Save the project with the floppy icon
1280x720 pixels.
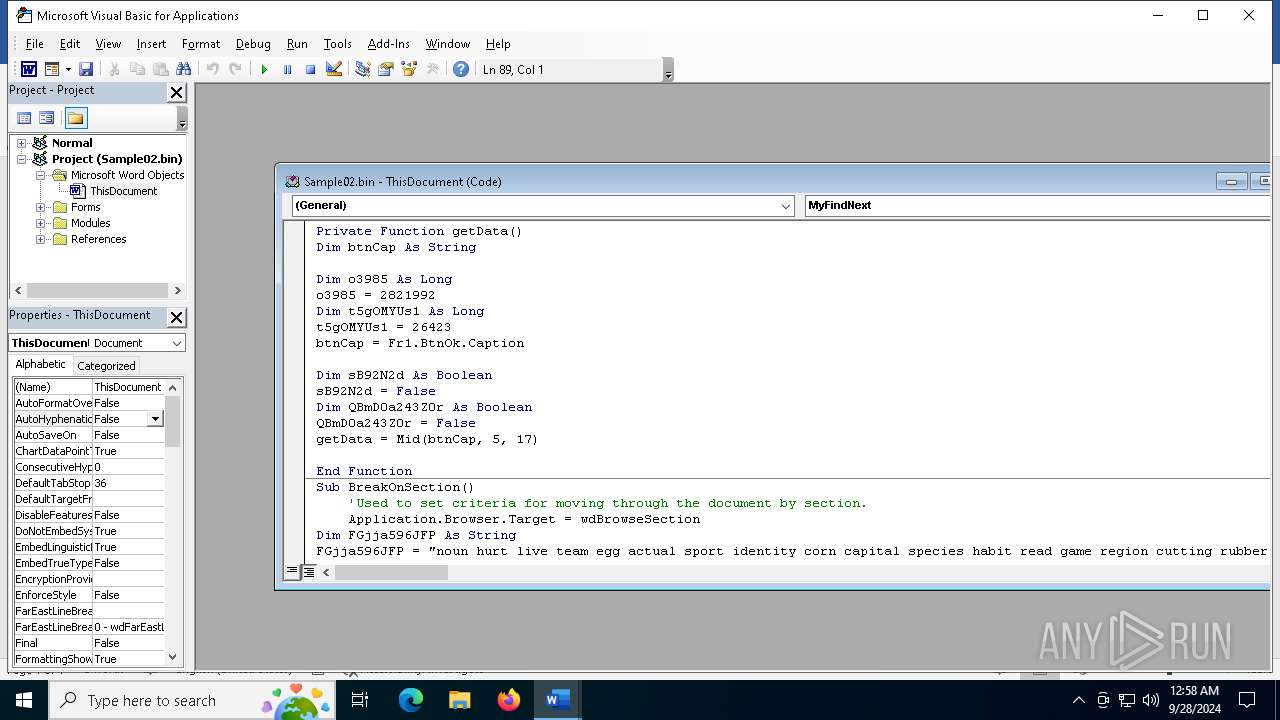[x=86, y=69]
